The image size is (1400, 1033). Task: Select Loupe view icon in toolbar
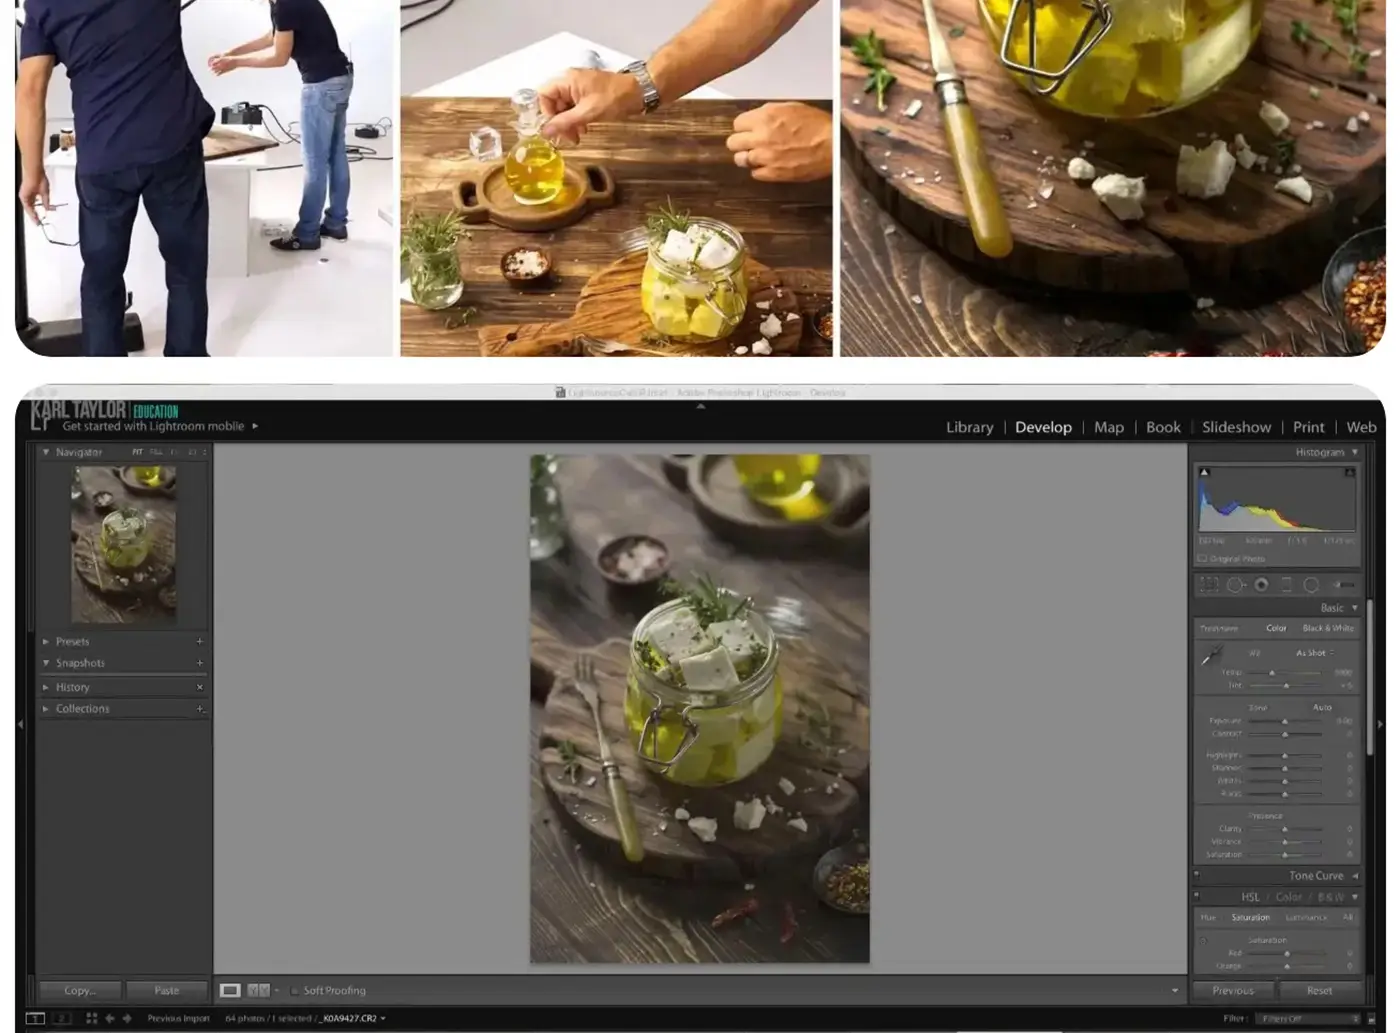pos(230,990)
